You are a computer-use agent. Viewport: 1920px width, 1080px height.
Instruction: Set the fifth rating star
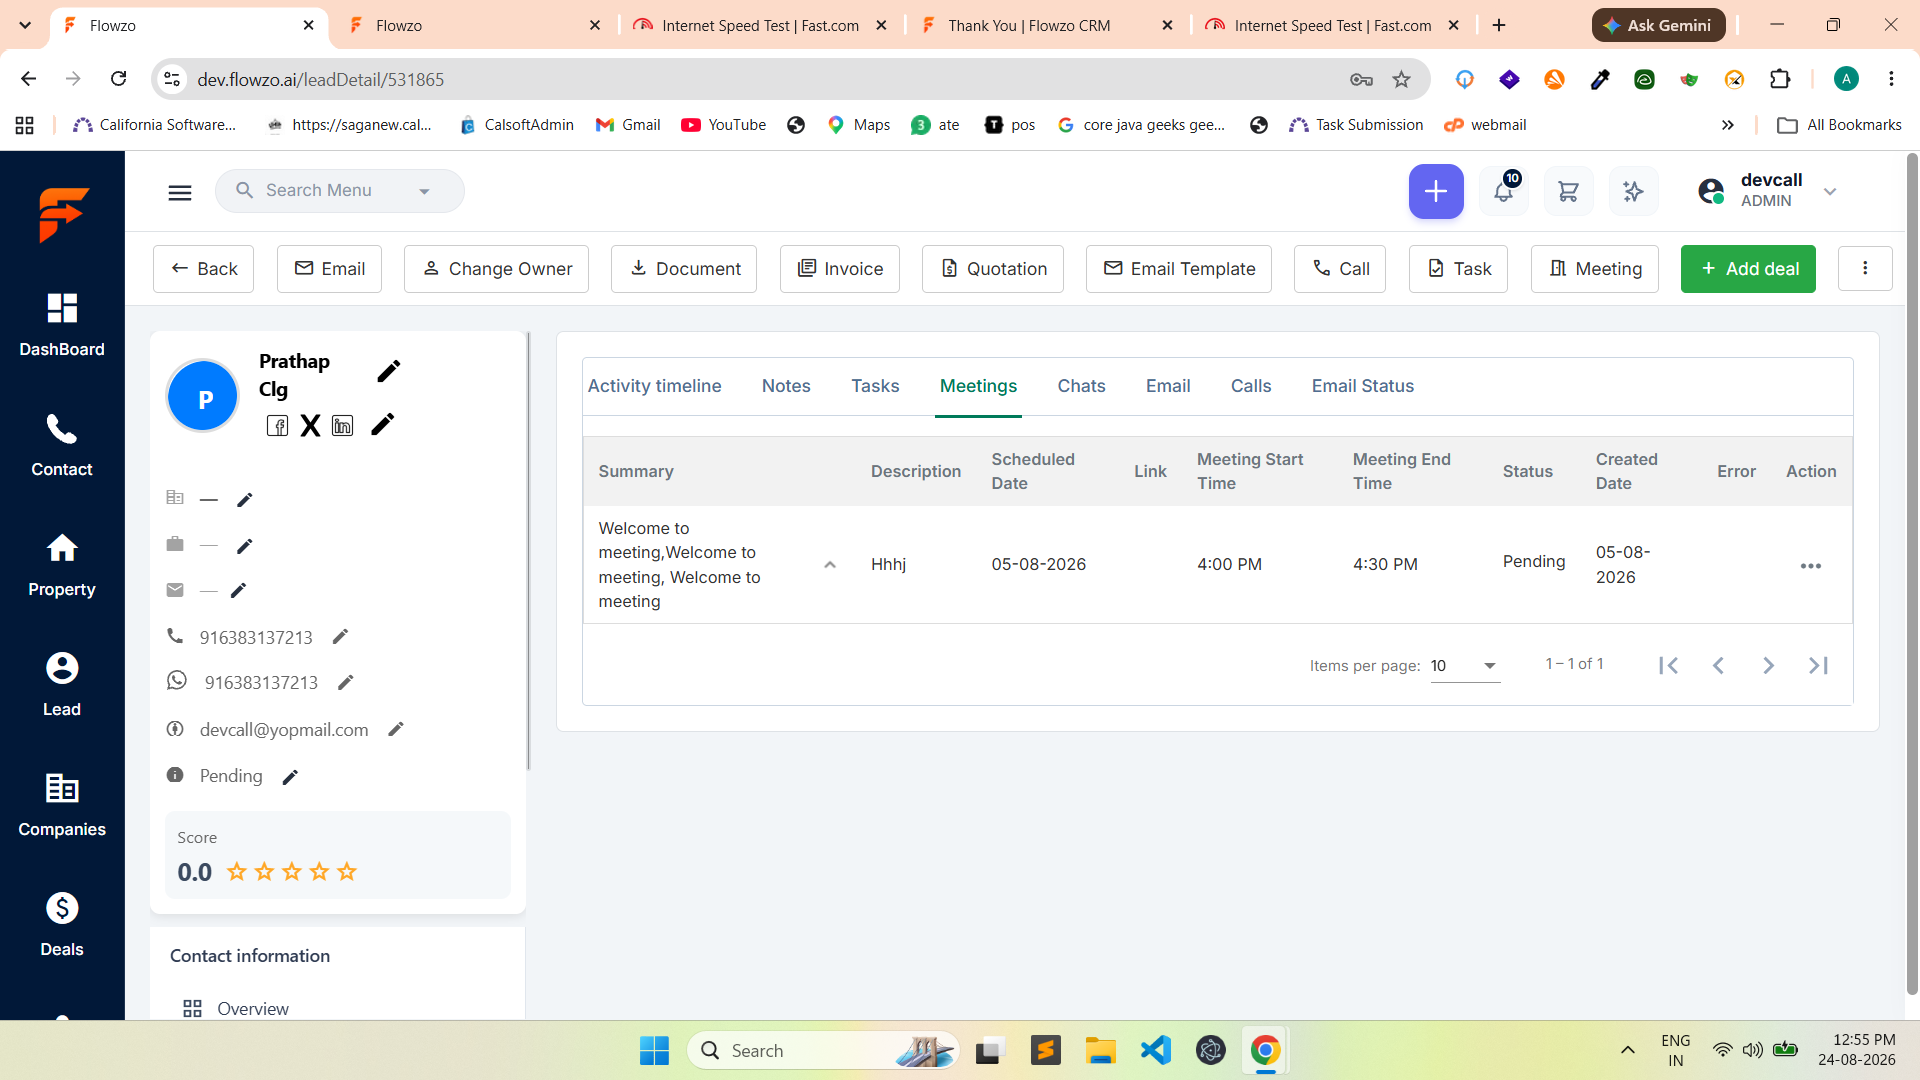(347, 872)
